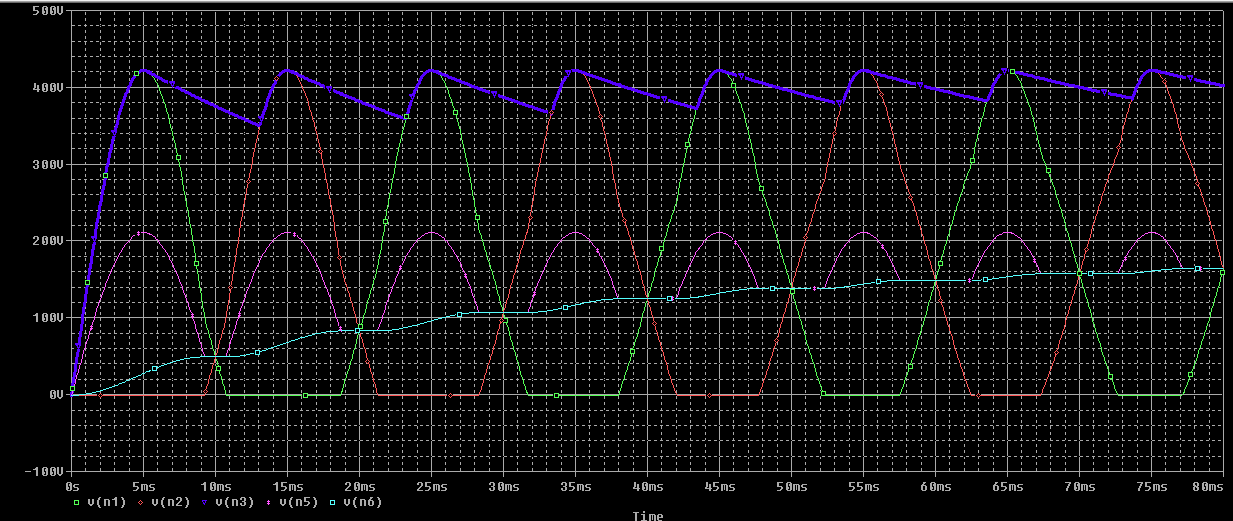
Task: Click the 0V y-axis label
Action: (x=57, y=395)
